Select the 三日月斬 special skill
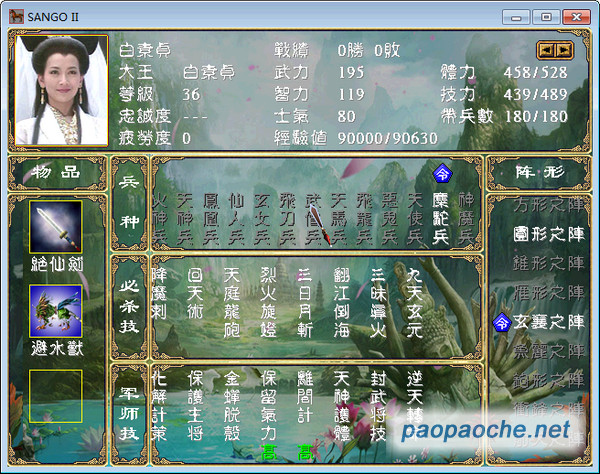 pyautogui.click(x=305, y=303)
